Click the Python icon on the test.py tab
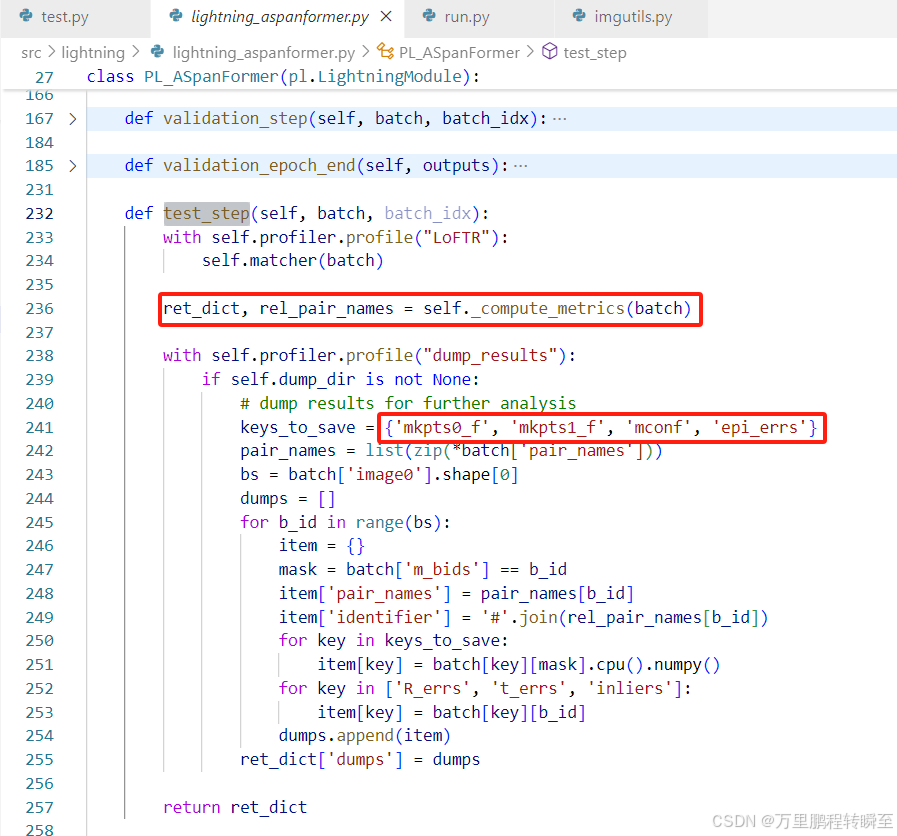897x836 pixels. point(24,16)
